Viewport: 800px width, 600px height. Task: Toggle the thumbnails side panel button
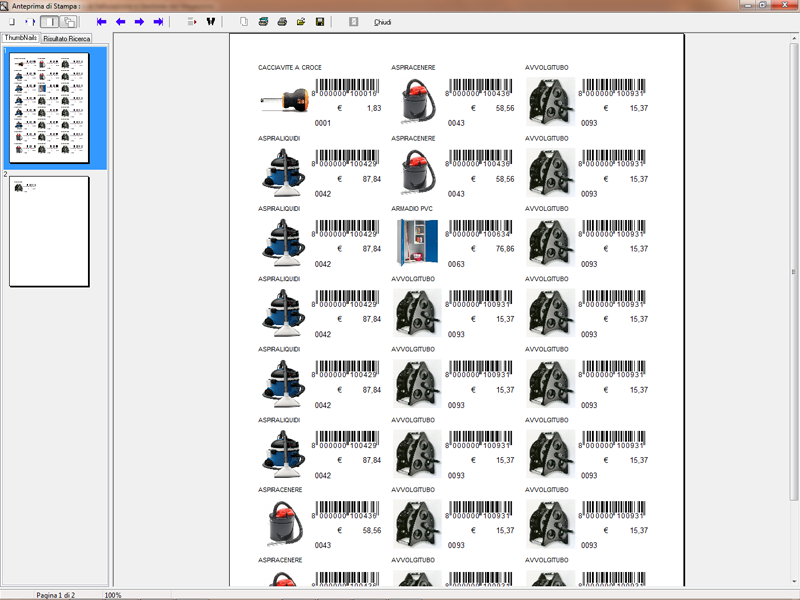pos(49,22)
